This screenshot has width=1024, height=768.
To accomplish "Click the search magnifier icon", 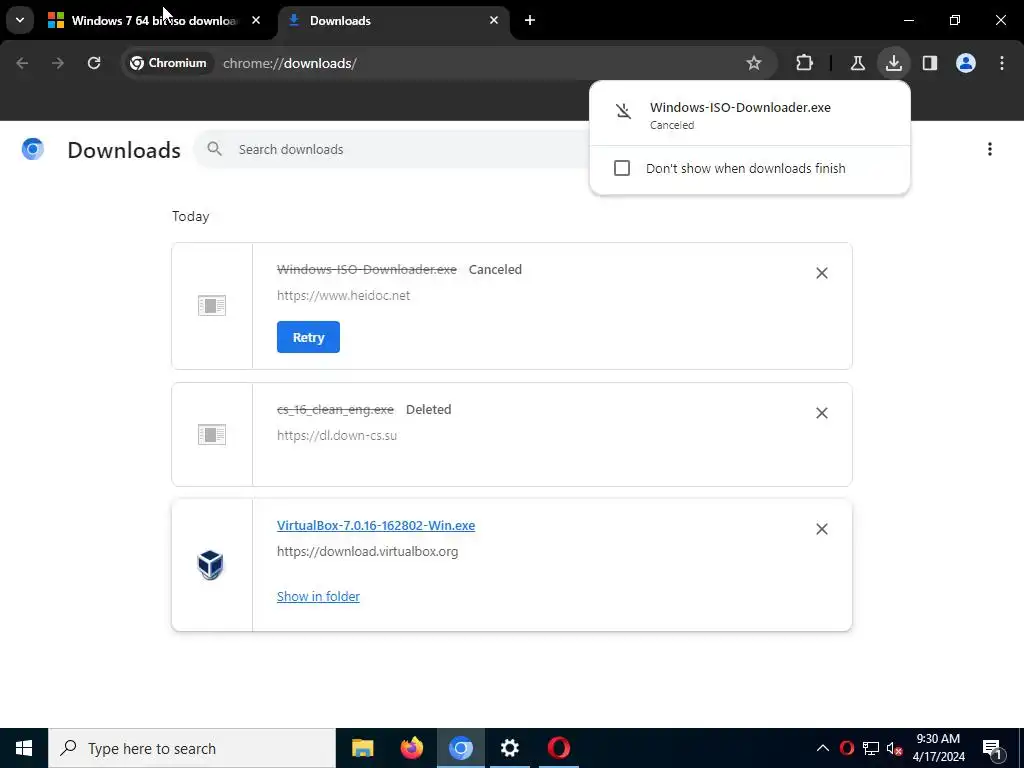I will click(214, 149).
